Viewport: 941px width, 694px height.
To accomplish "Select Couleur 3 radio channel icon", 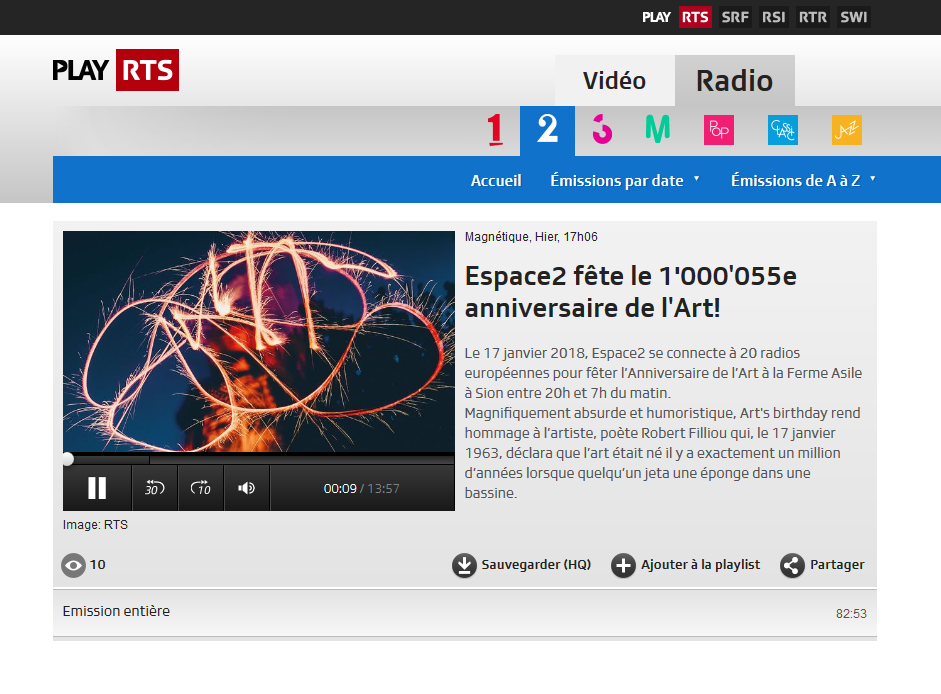I will click(x=602, y=130).
